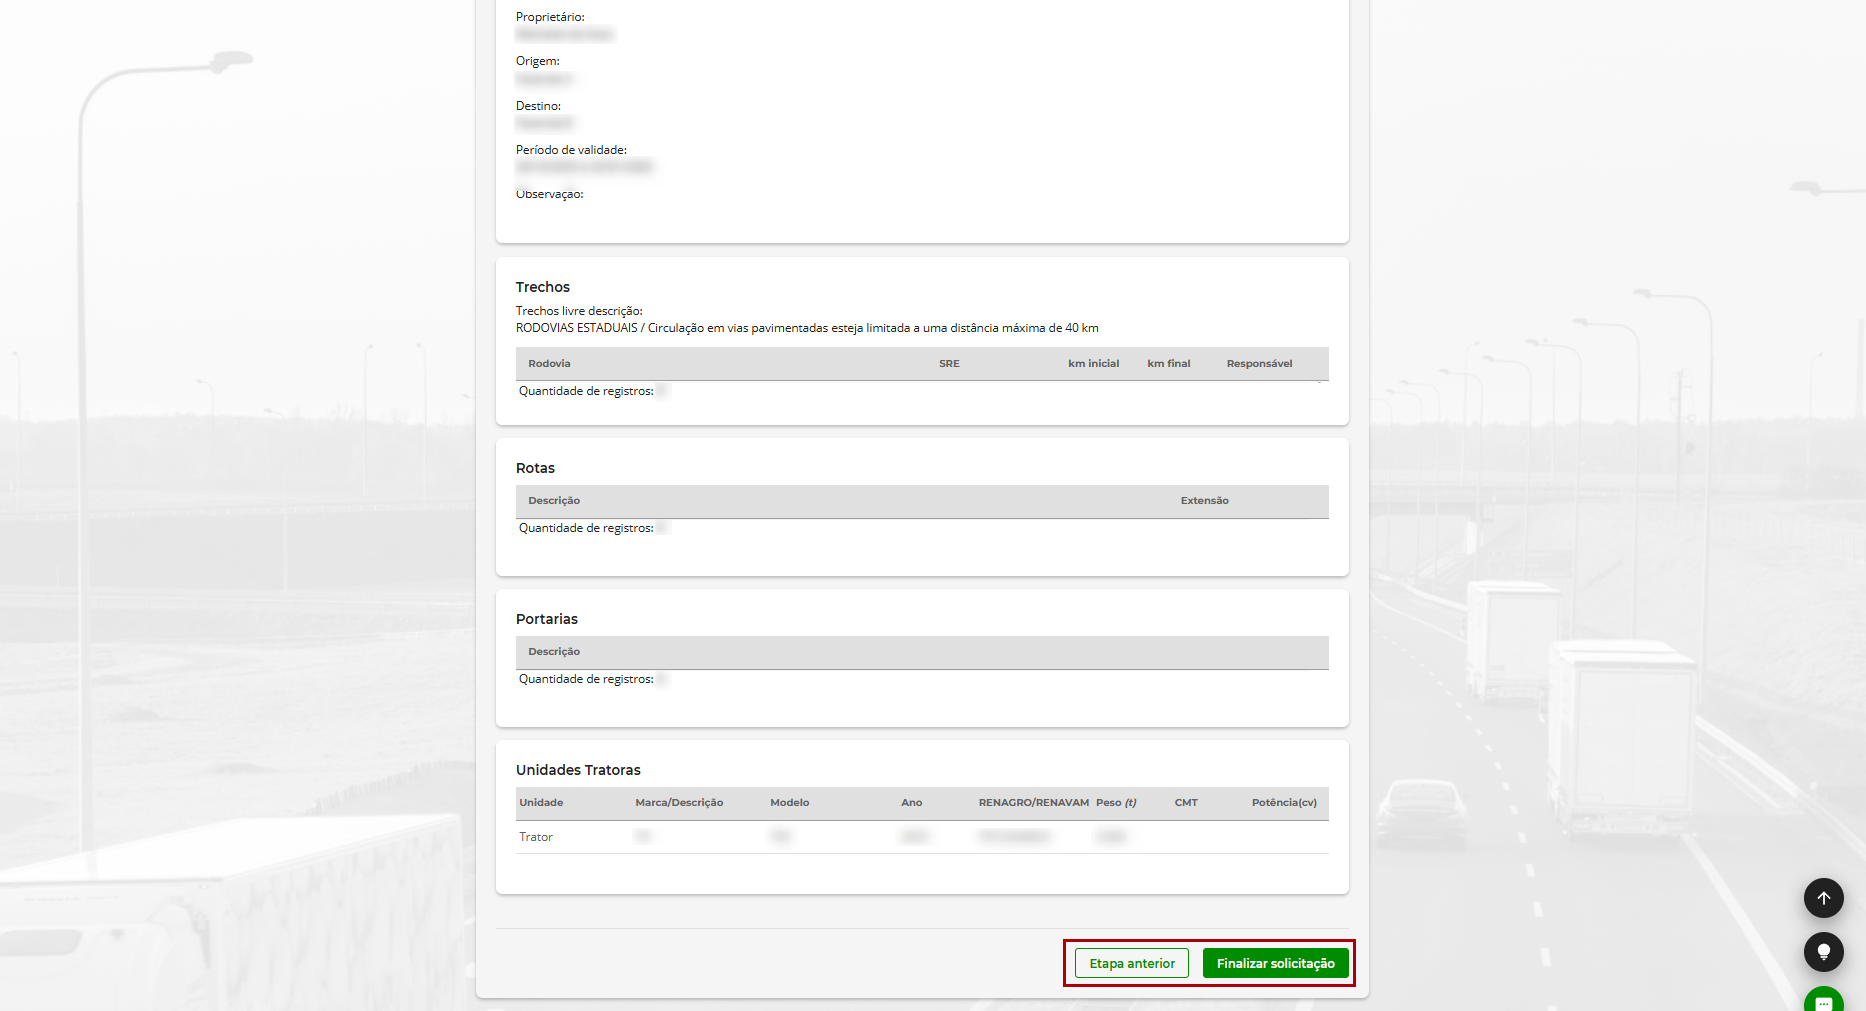
Task: Click the Responsável column header
Action: (1259, 364)
